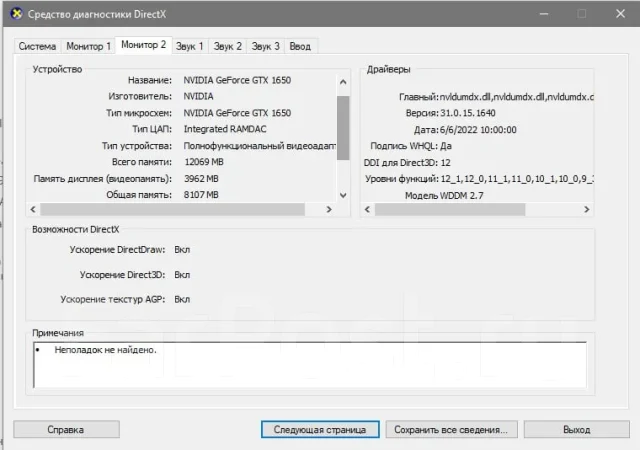640x450 pixels.
Task: Switch to the Ввод tab
Action: (x=300, y=46)
